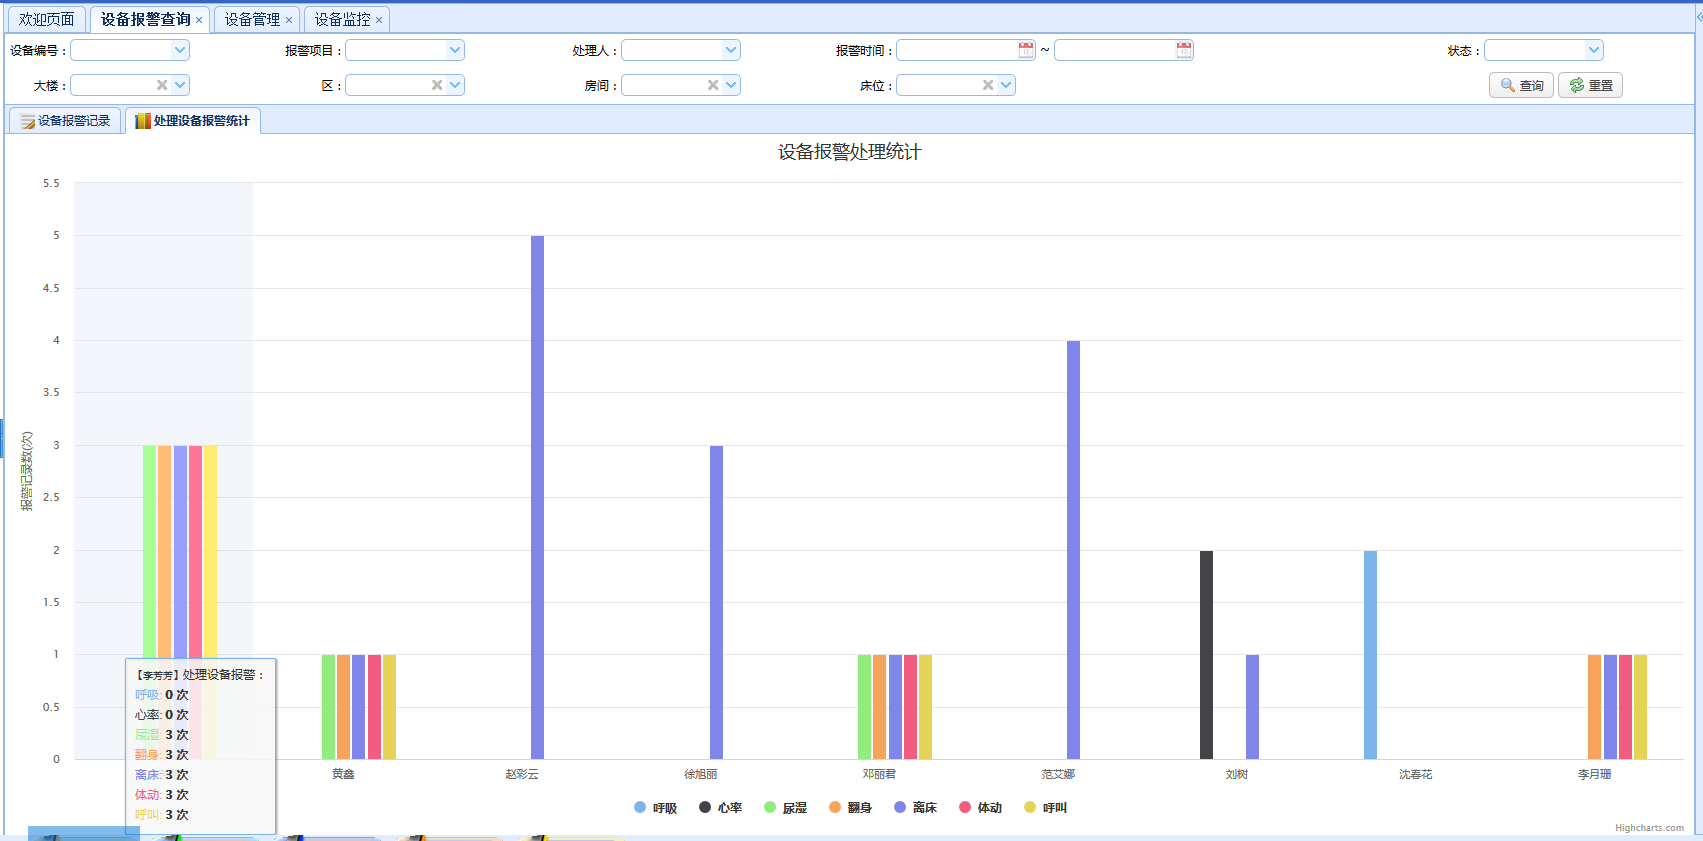The width and height of the screenshot is (1703, 841).
Task: Toggle 呼吸 series in chart legend
Action: 656,808
